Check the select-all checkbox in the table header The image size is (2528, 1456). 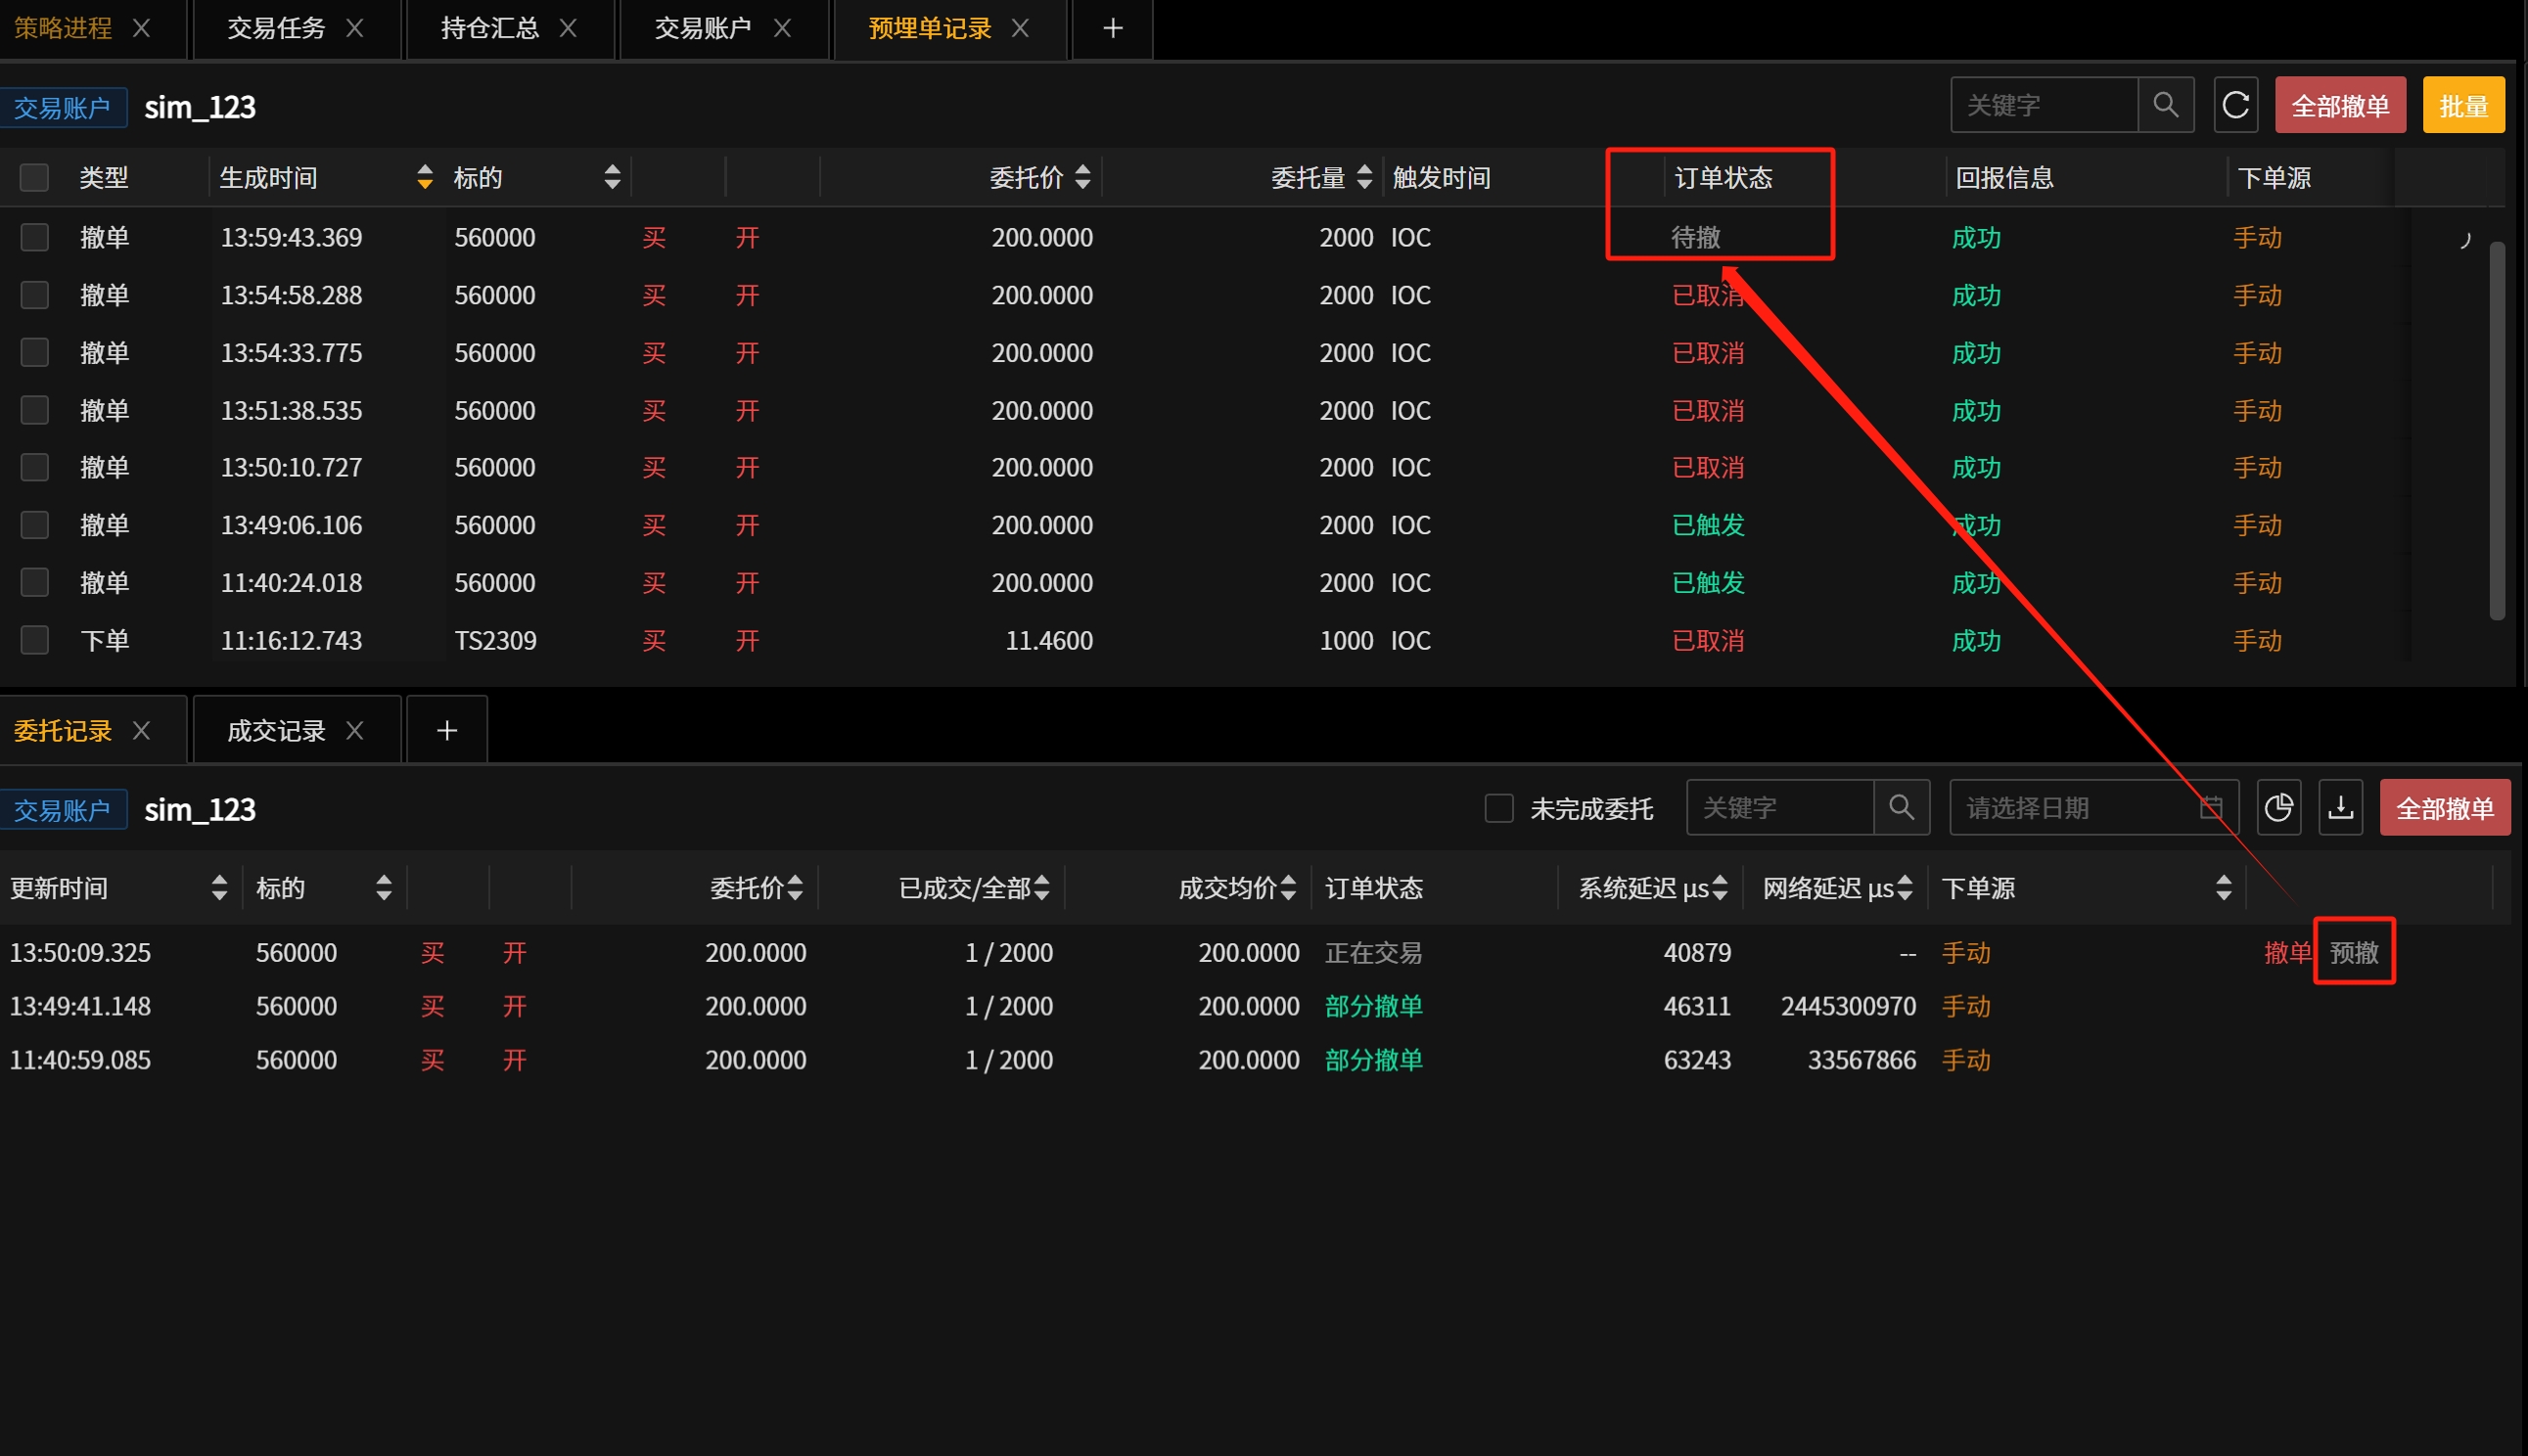point(34,177)
